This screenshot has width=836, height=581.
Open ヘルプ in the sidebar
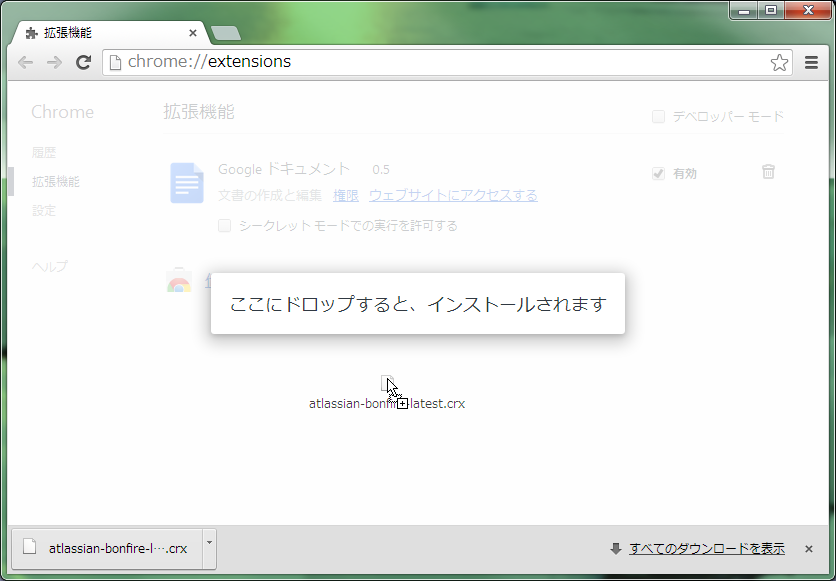pos(50,266)
